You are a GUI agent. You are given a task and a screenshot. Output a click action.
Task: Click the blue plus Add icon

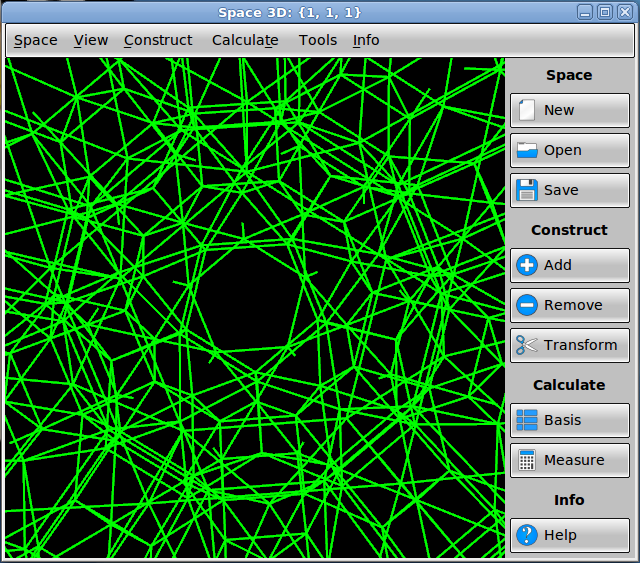(x=527, y=265)
